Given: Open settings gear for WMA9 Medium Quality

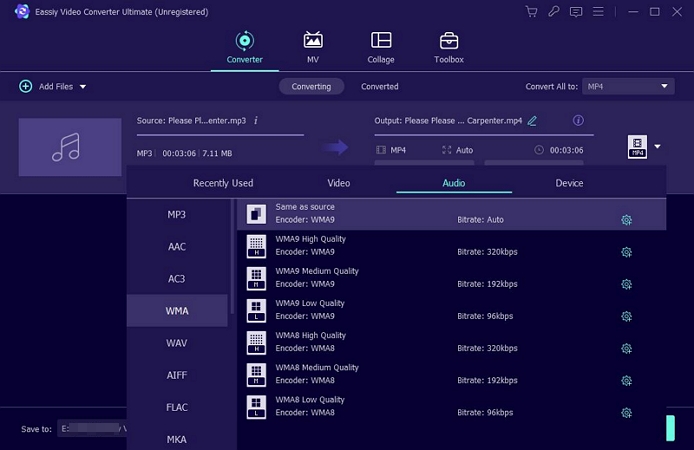Looking at the screenshot, I should (x=626, y=284).
